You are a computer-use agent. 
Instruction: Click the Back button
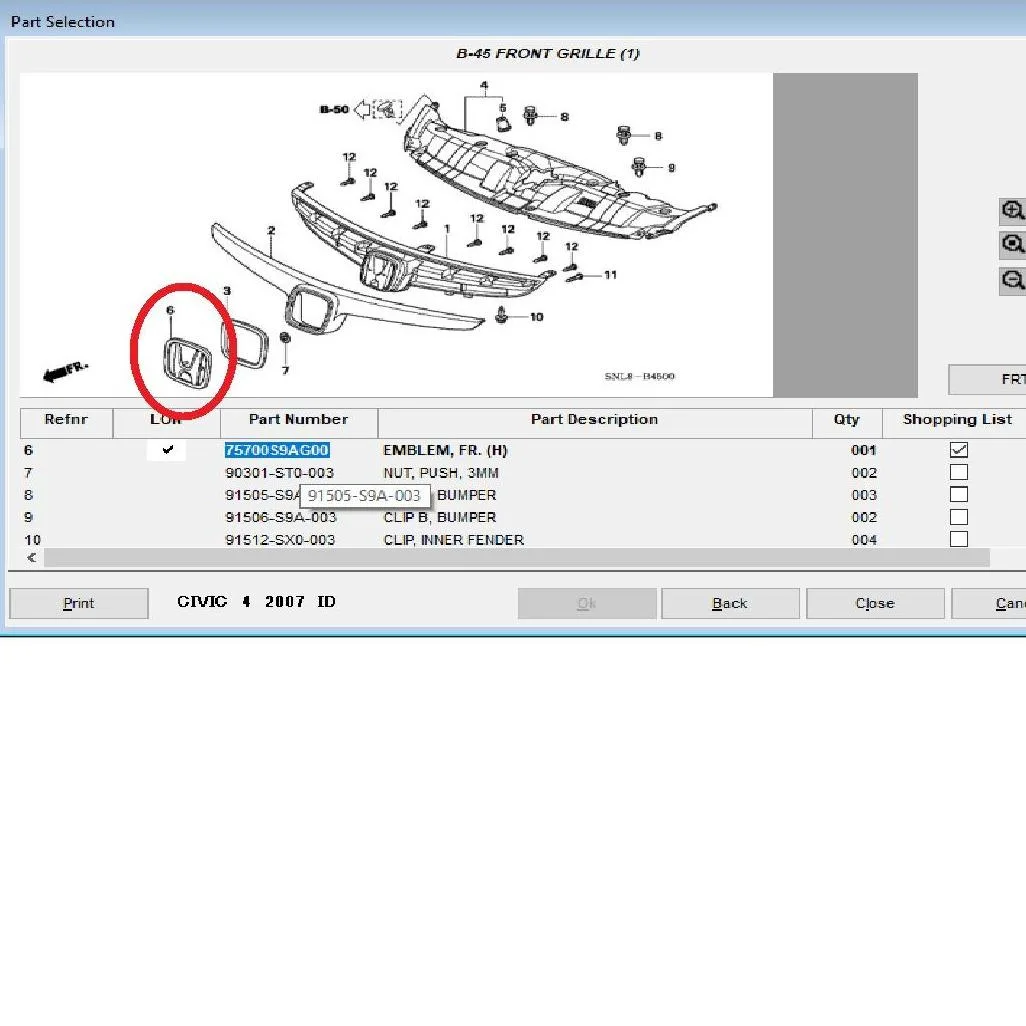[730, 603]
